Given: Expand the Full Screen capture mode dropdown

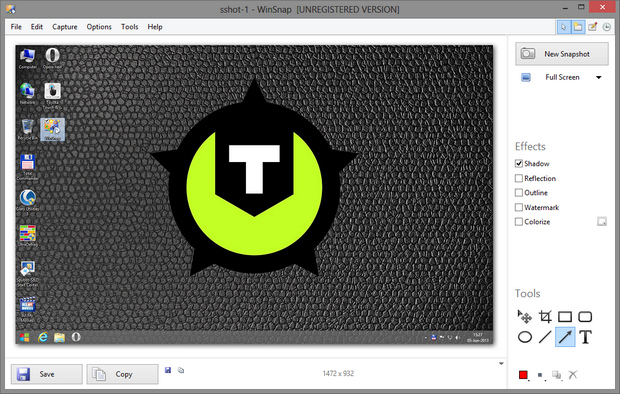Looking at the screenshot, I should click(x=599, y=78).
